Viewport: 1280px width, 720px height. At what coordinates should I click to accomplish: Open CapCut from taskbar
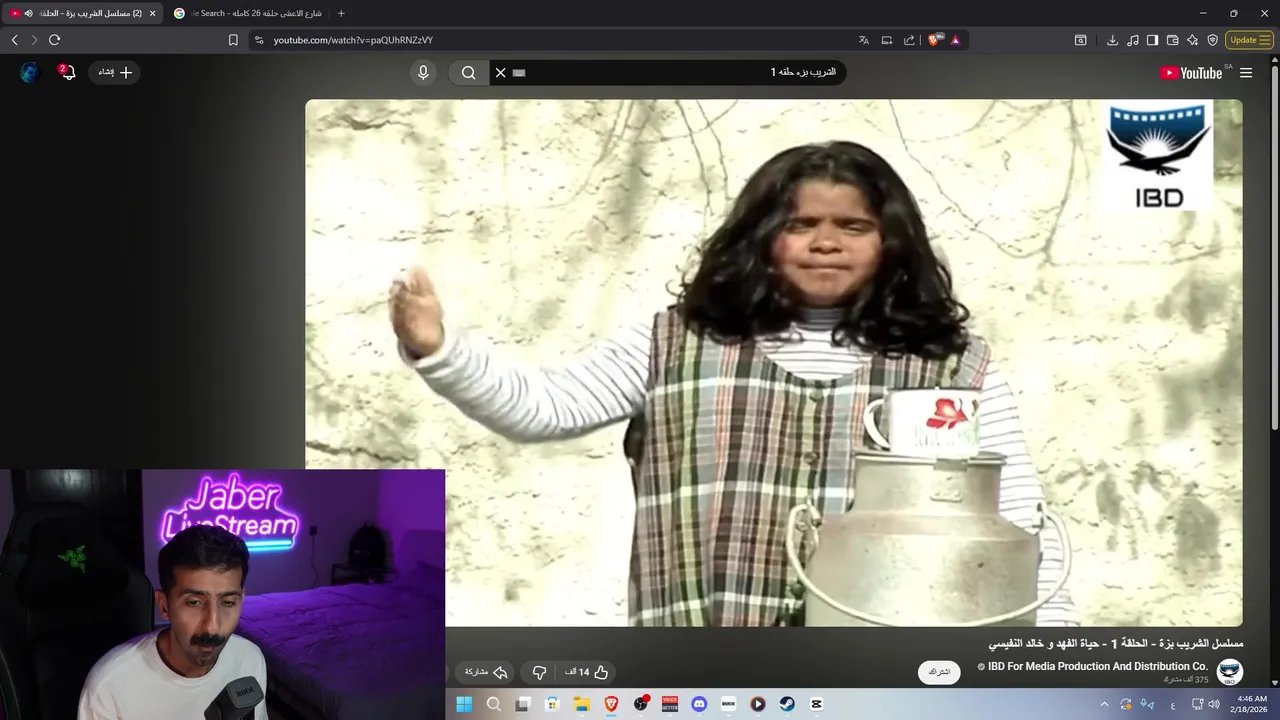[817, 704]
